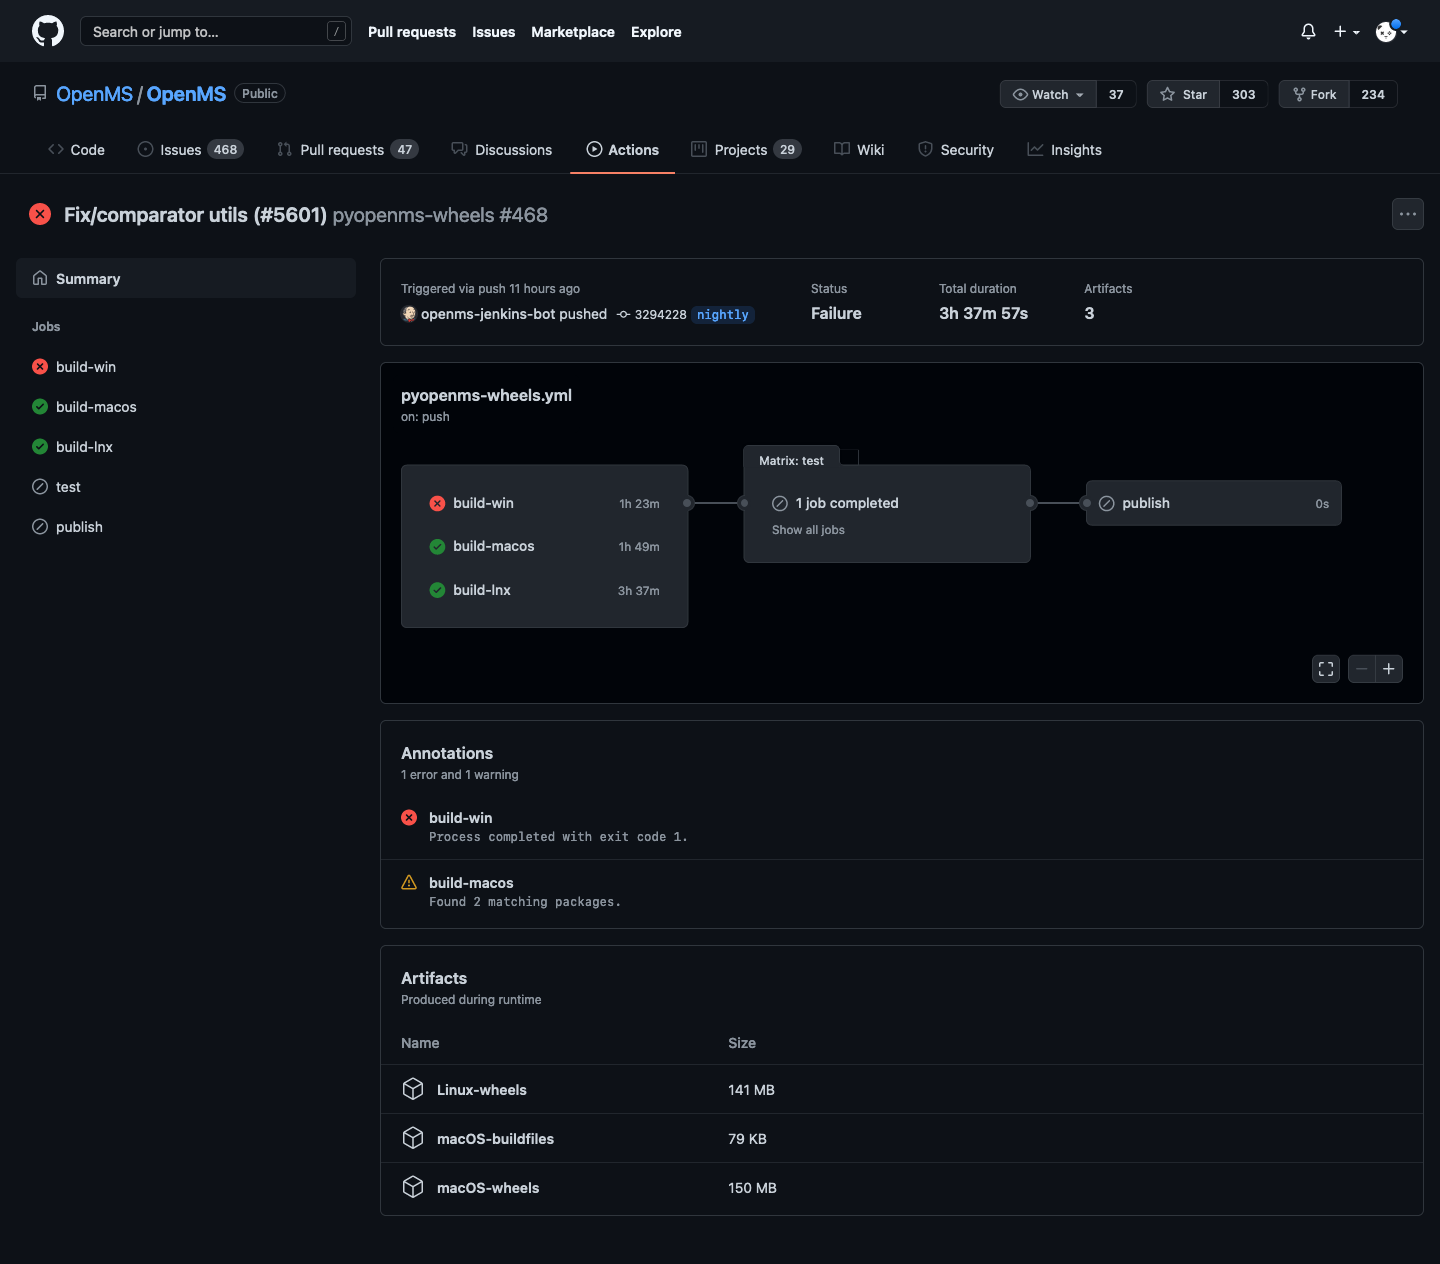Screen dimensions: 1440x1264
Task: Open the user avatar menu
Action: click(x=1391, y=32)
